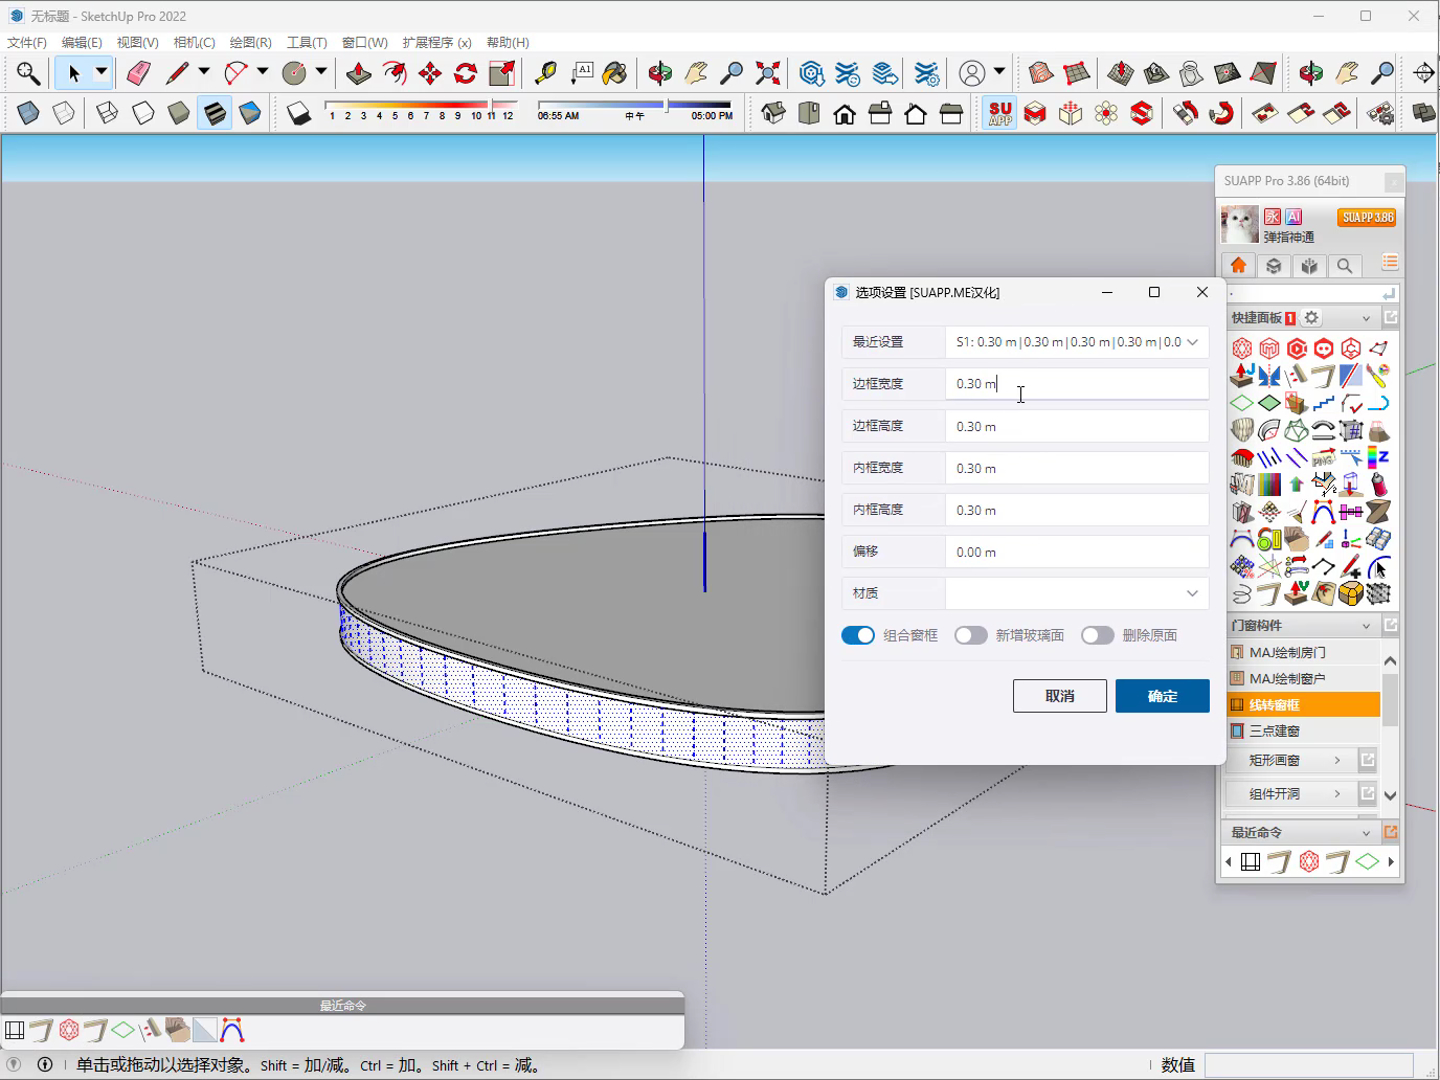Select the Paint Bucket tool
This screenshot has width=1440, height=1080.
click(x=615, y=73)
